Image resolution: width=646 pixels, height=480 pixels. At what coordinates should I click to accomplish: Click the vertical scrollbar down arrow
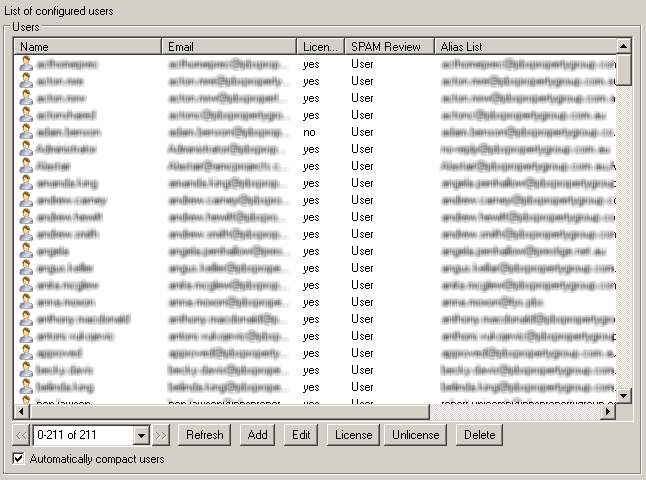pos(624,396)
